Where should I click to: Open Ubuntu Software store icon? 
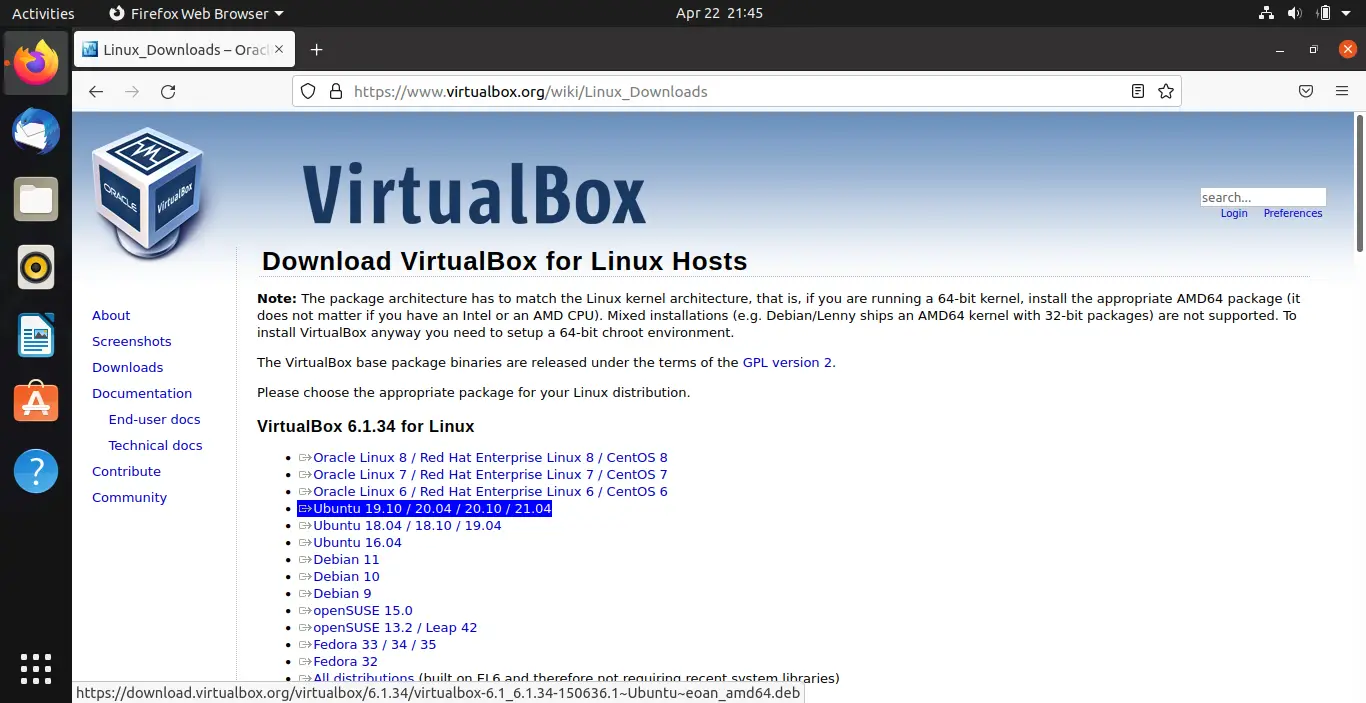[x=36, y=403]
